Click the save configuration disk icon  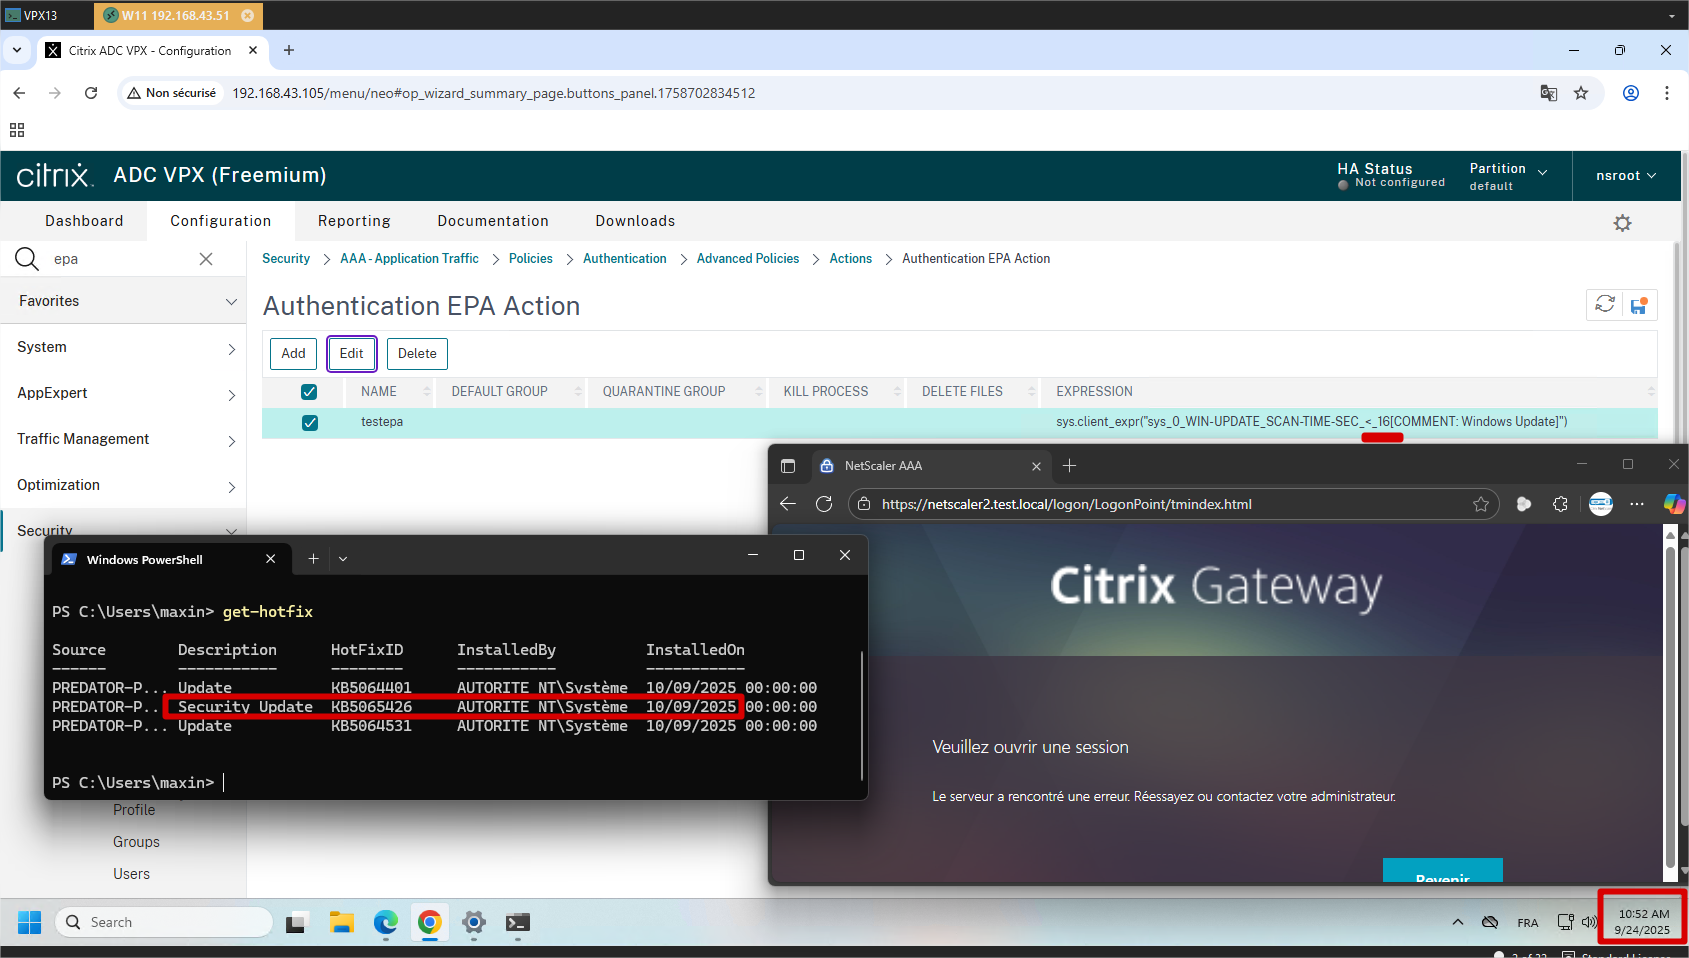[1638, 305]
